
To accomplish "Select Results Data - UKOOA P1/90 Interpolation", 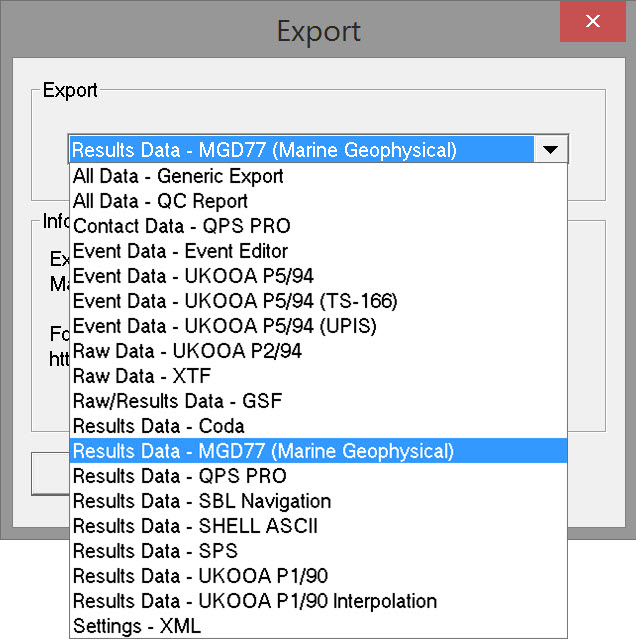I will (255, 601).
